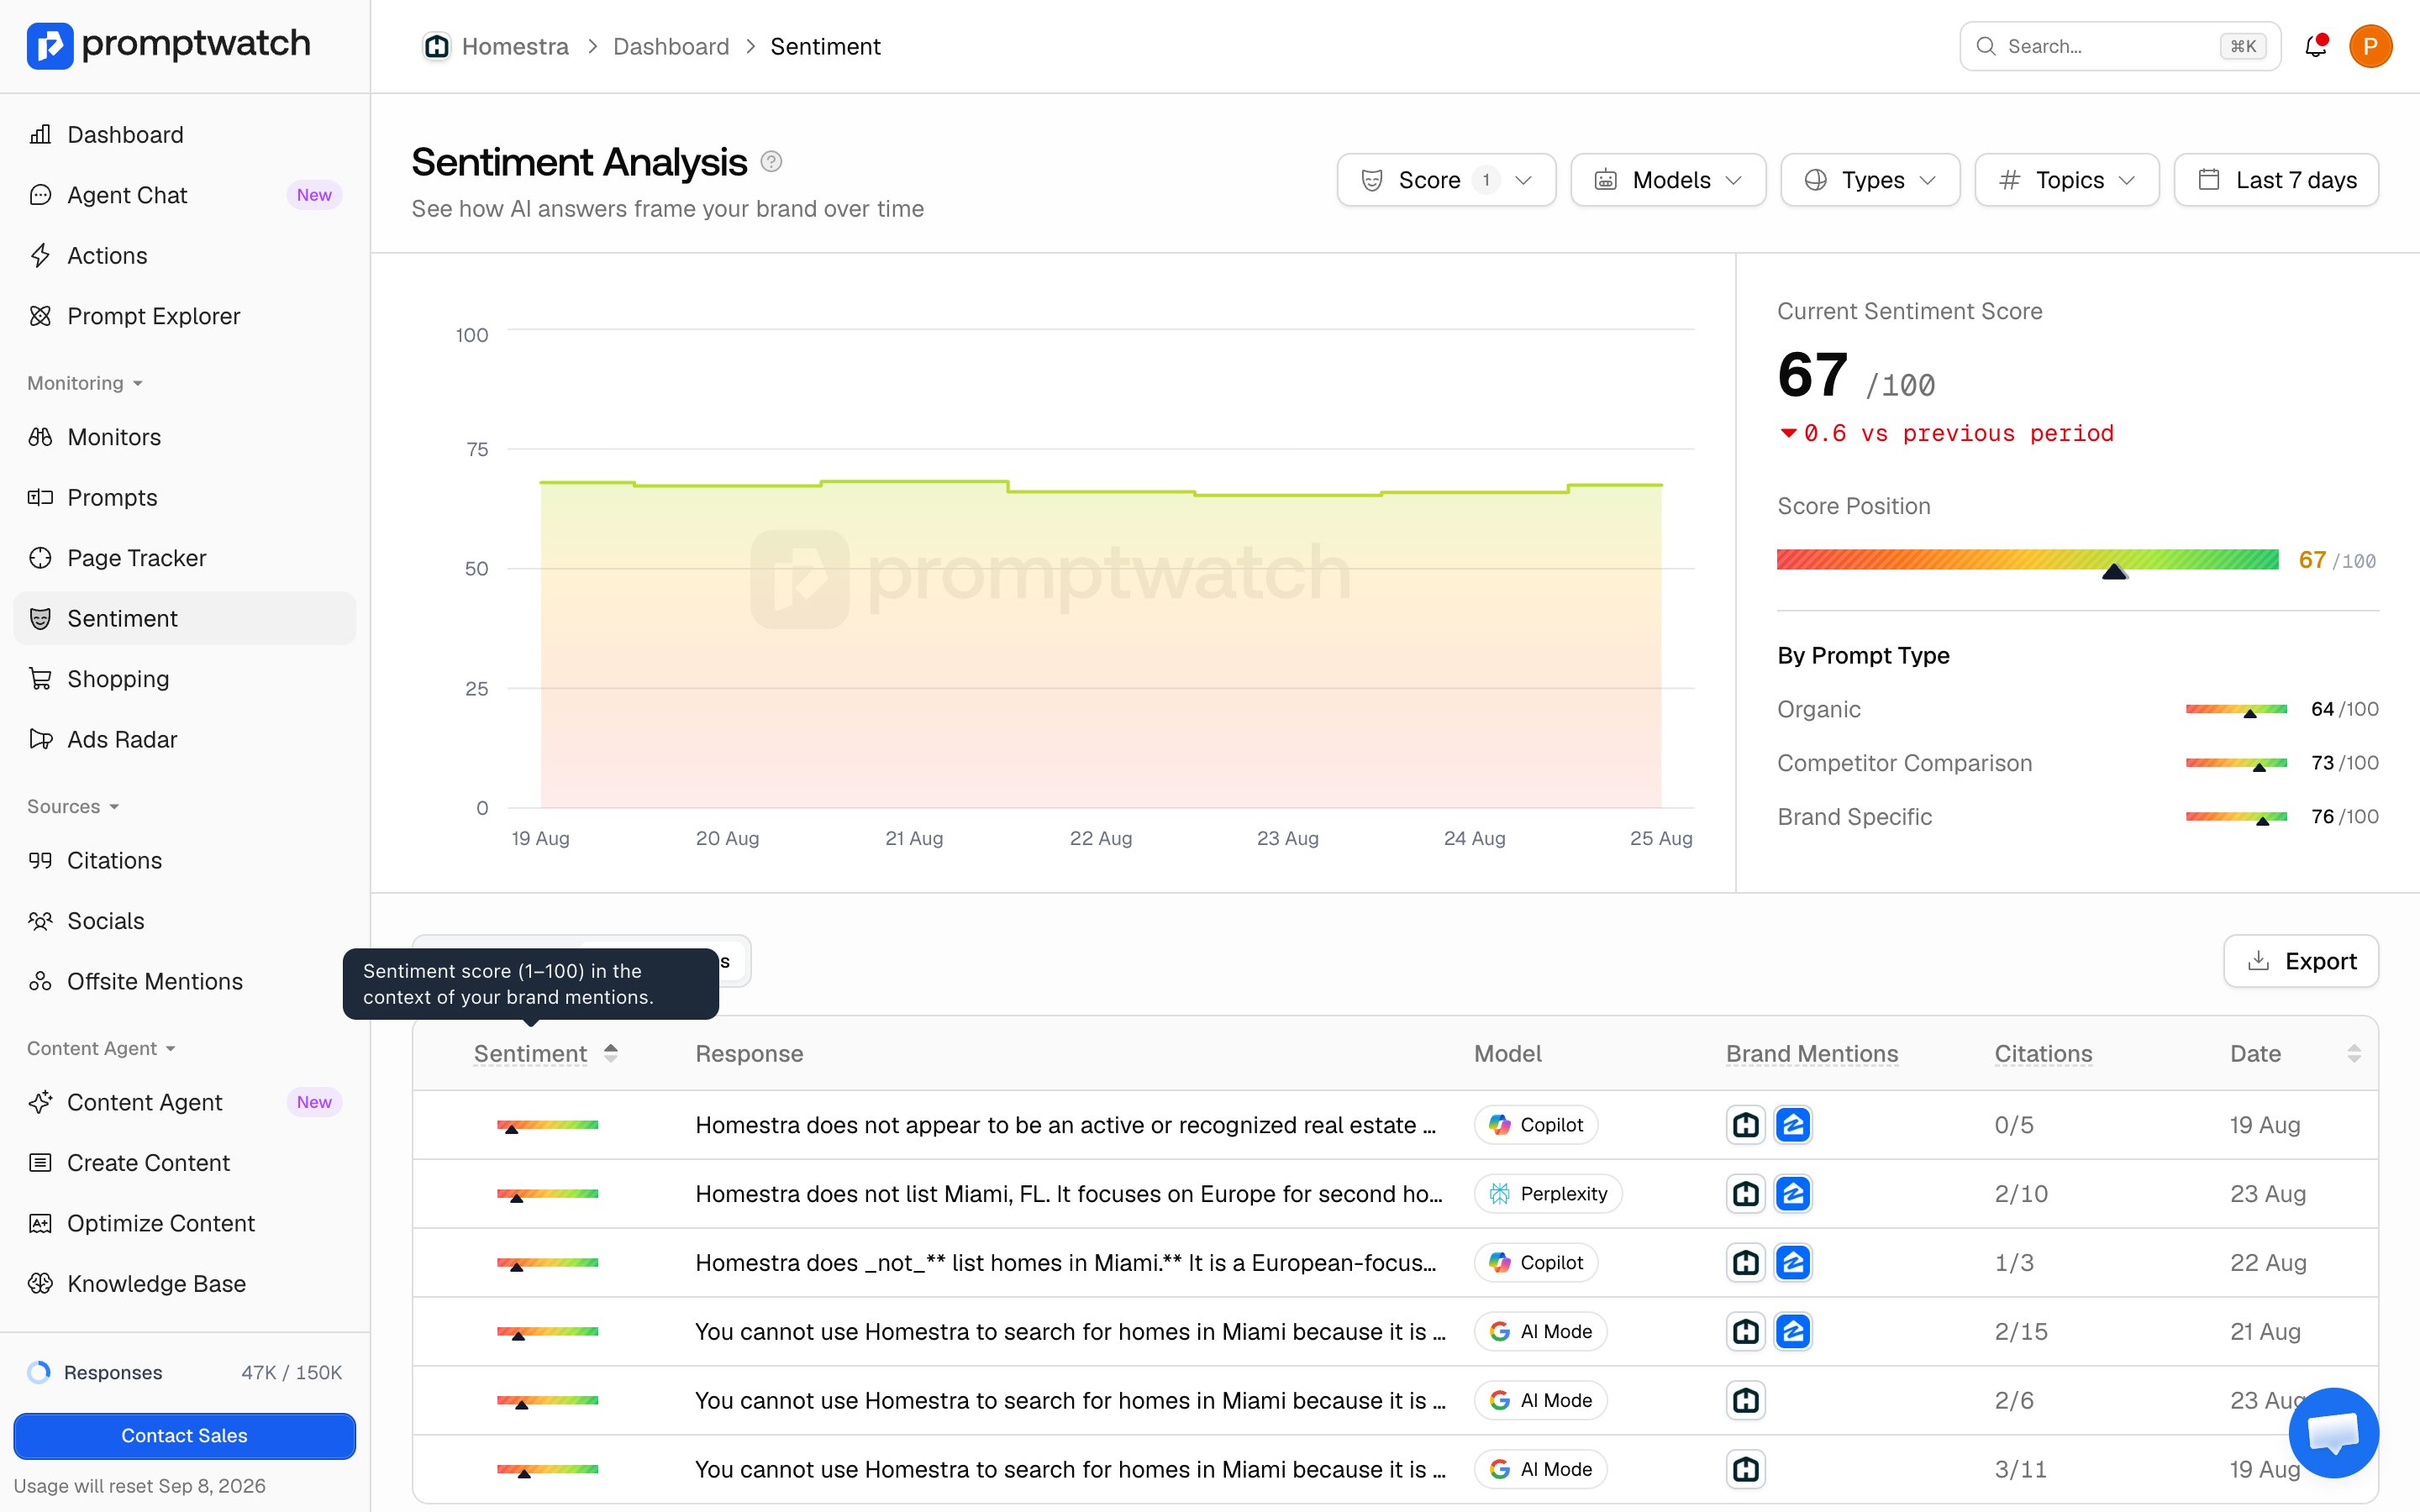
Task: Click the blue competitor brand icon in first row
Action: pos(1793,1125)
